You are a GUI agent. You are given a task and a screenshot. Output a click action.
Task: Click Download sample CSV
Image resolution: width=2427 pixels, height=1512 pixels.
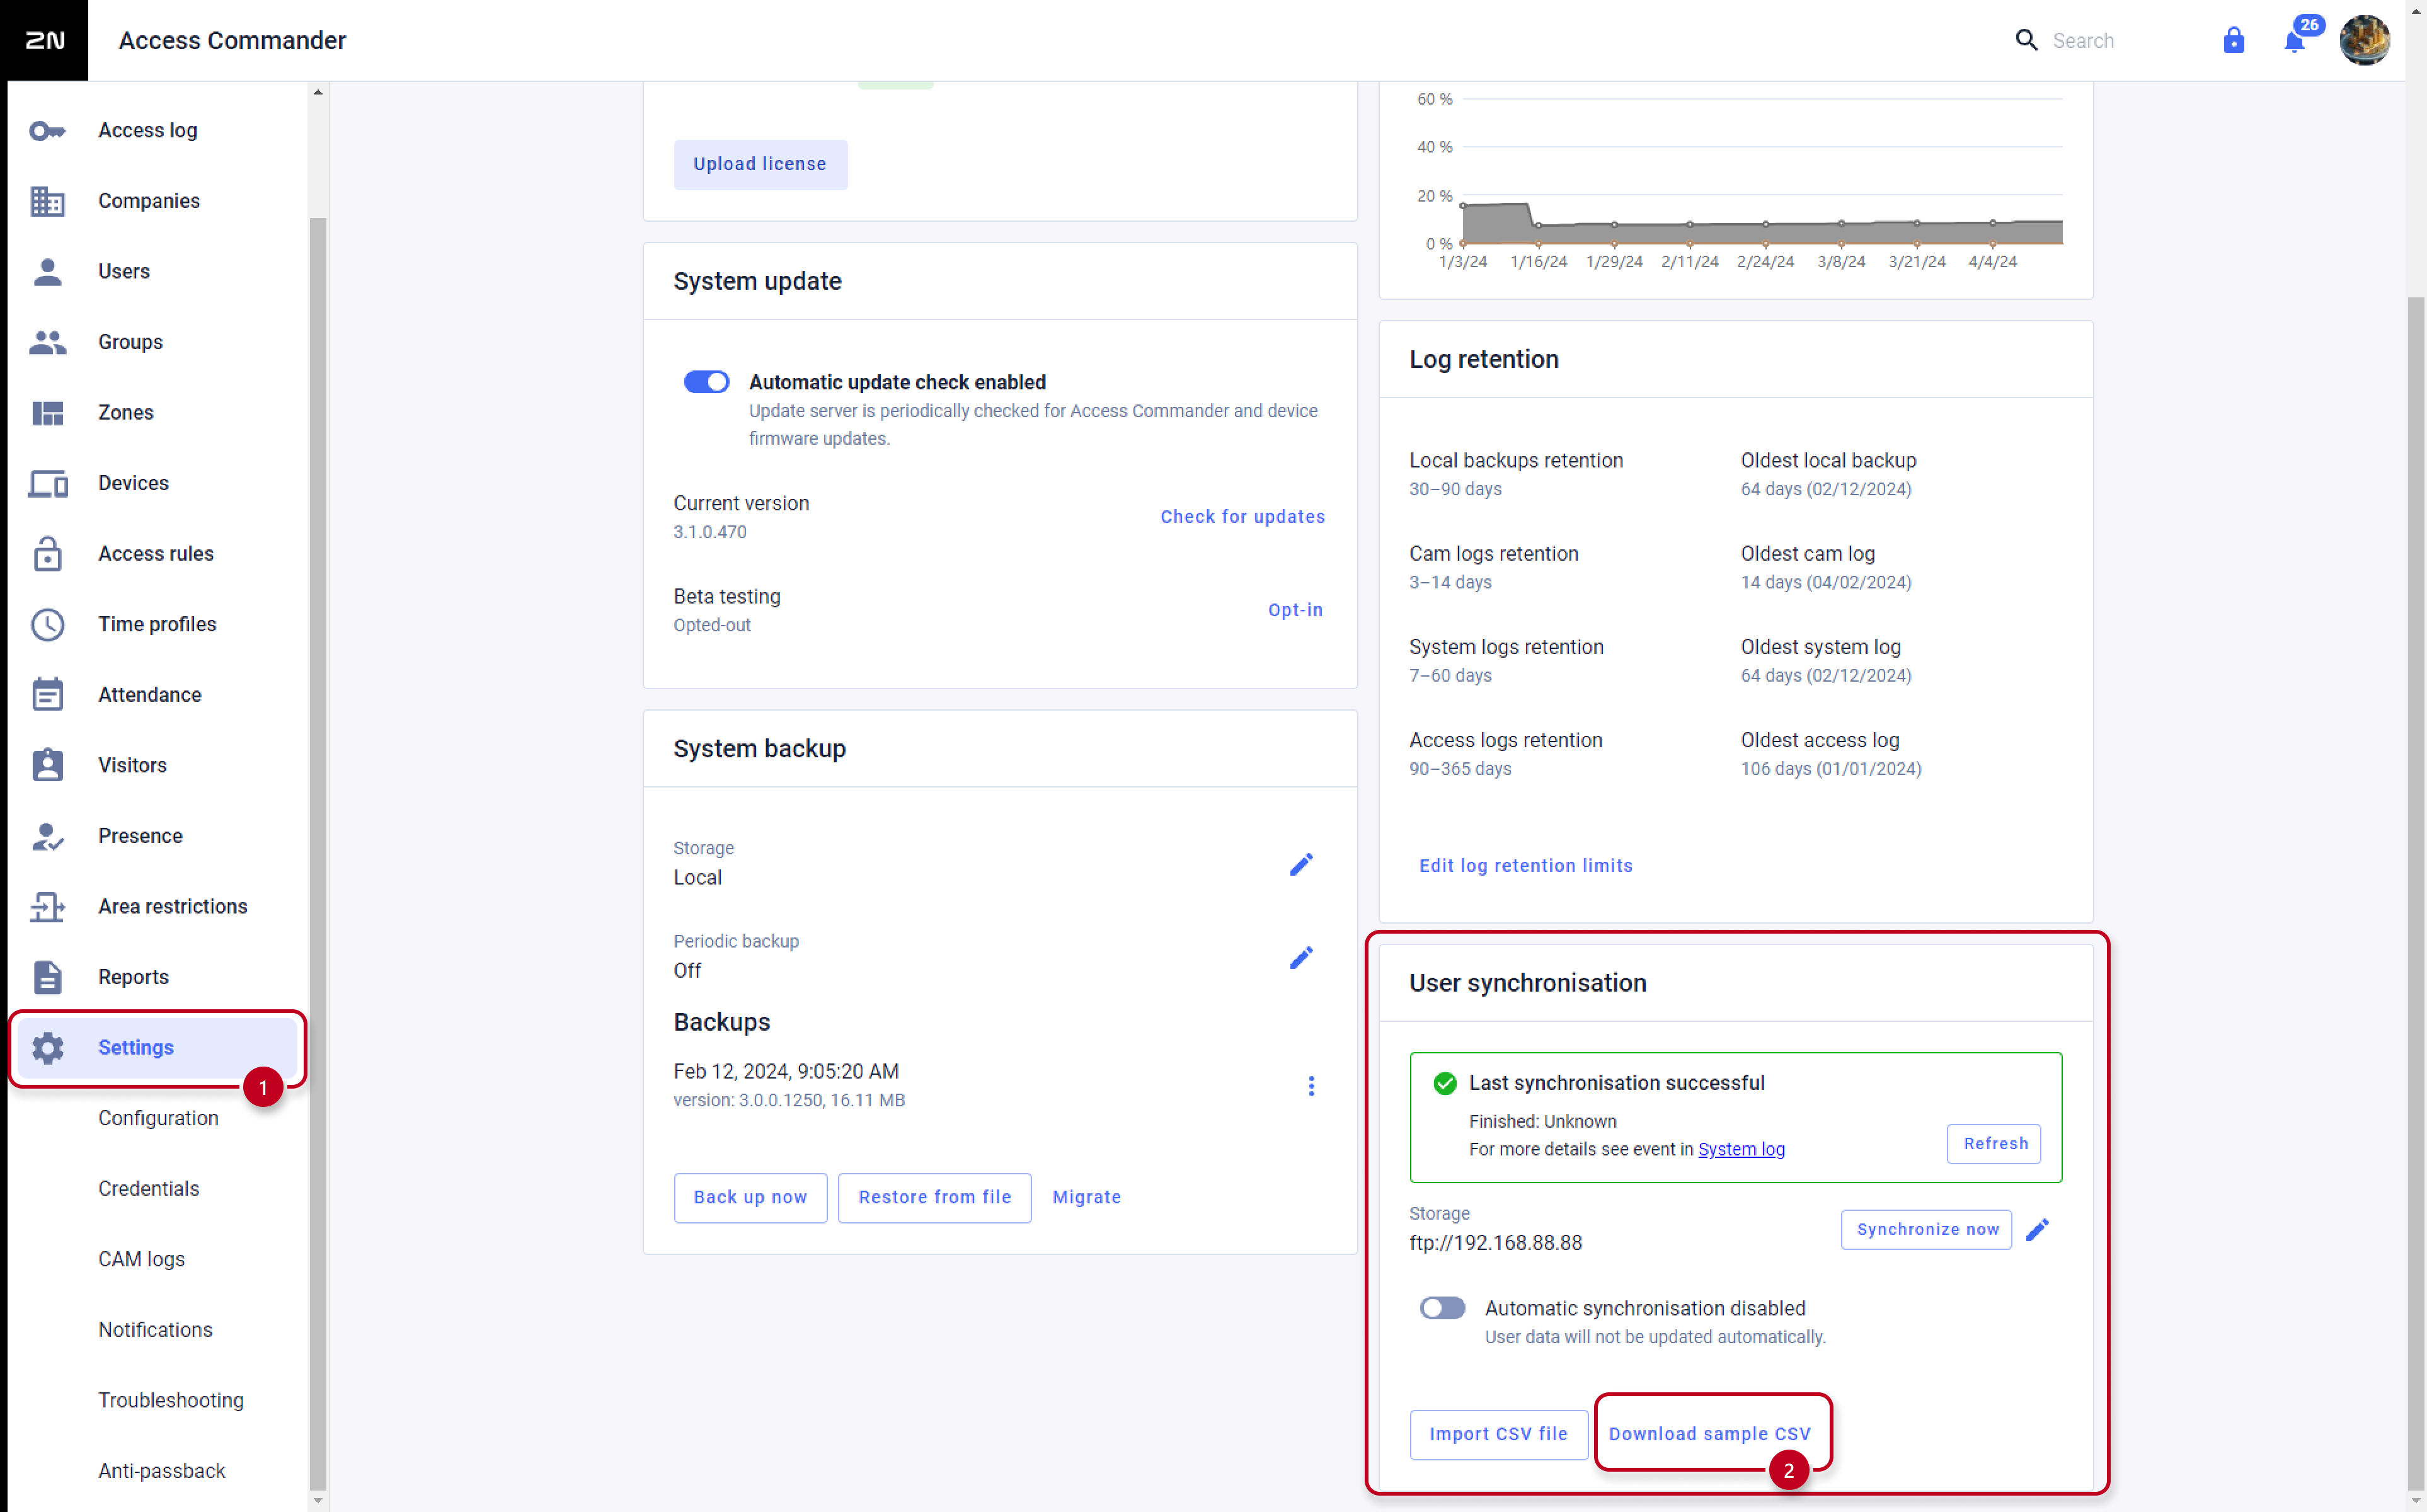coord(1710,1433)
